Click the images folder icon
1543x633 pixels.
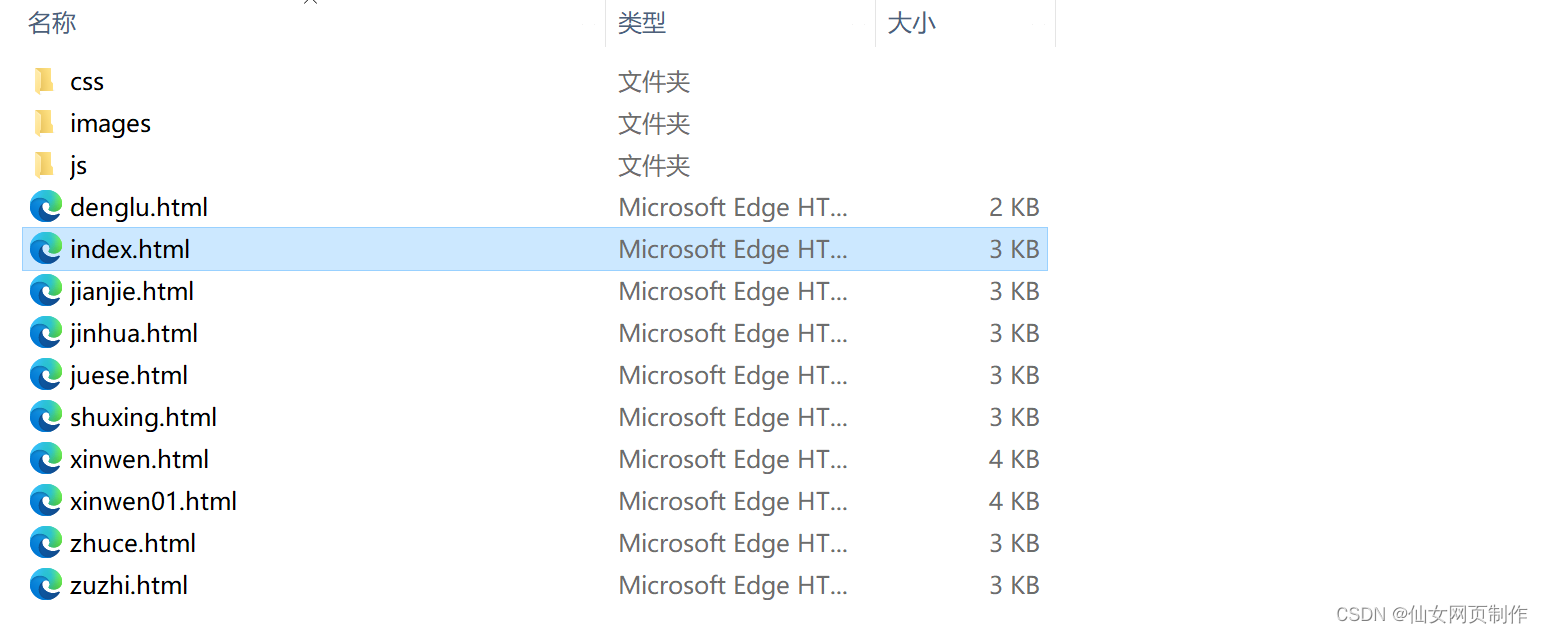point(44,123)
